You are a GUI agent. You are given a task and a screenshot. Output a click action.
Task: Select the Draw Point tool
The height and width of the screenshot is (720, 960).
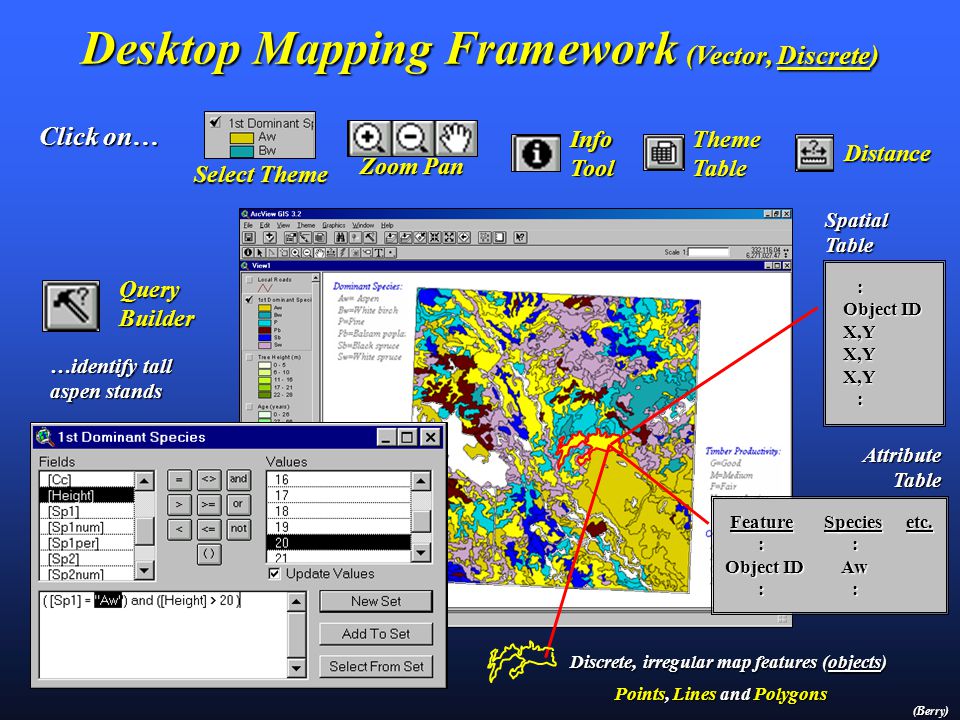coord(391,253)
